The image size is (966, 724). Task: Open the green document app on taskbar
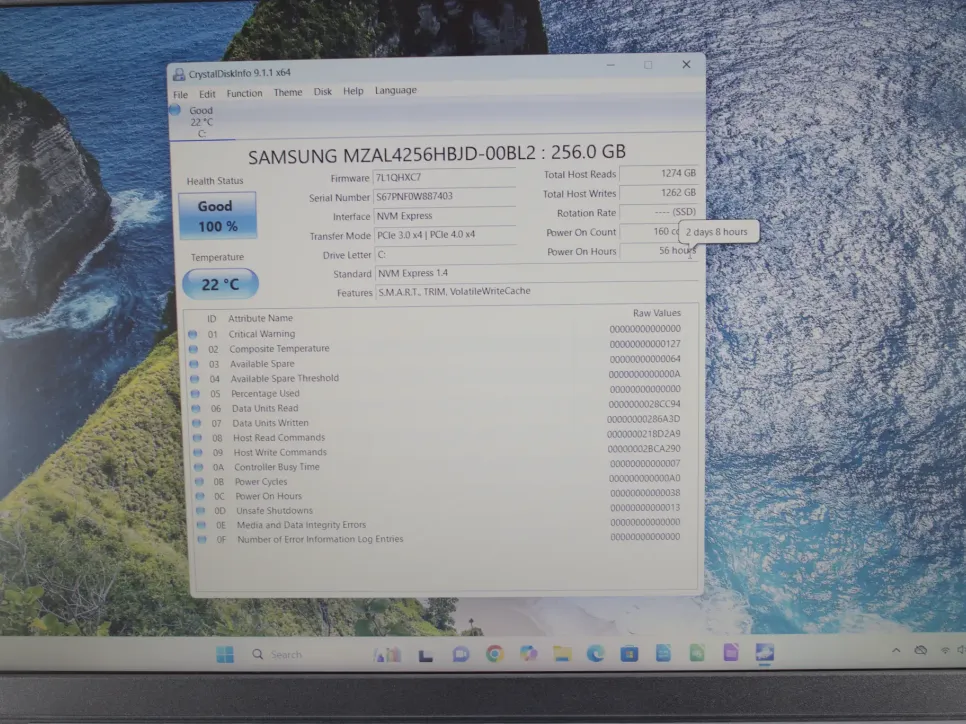click(x=697, y=653)
